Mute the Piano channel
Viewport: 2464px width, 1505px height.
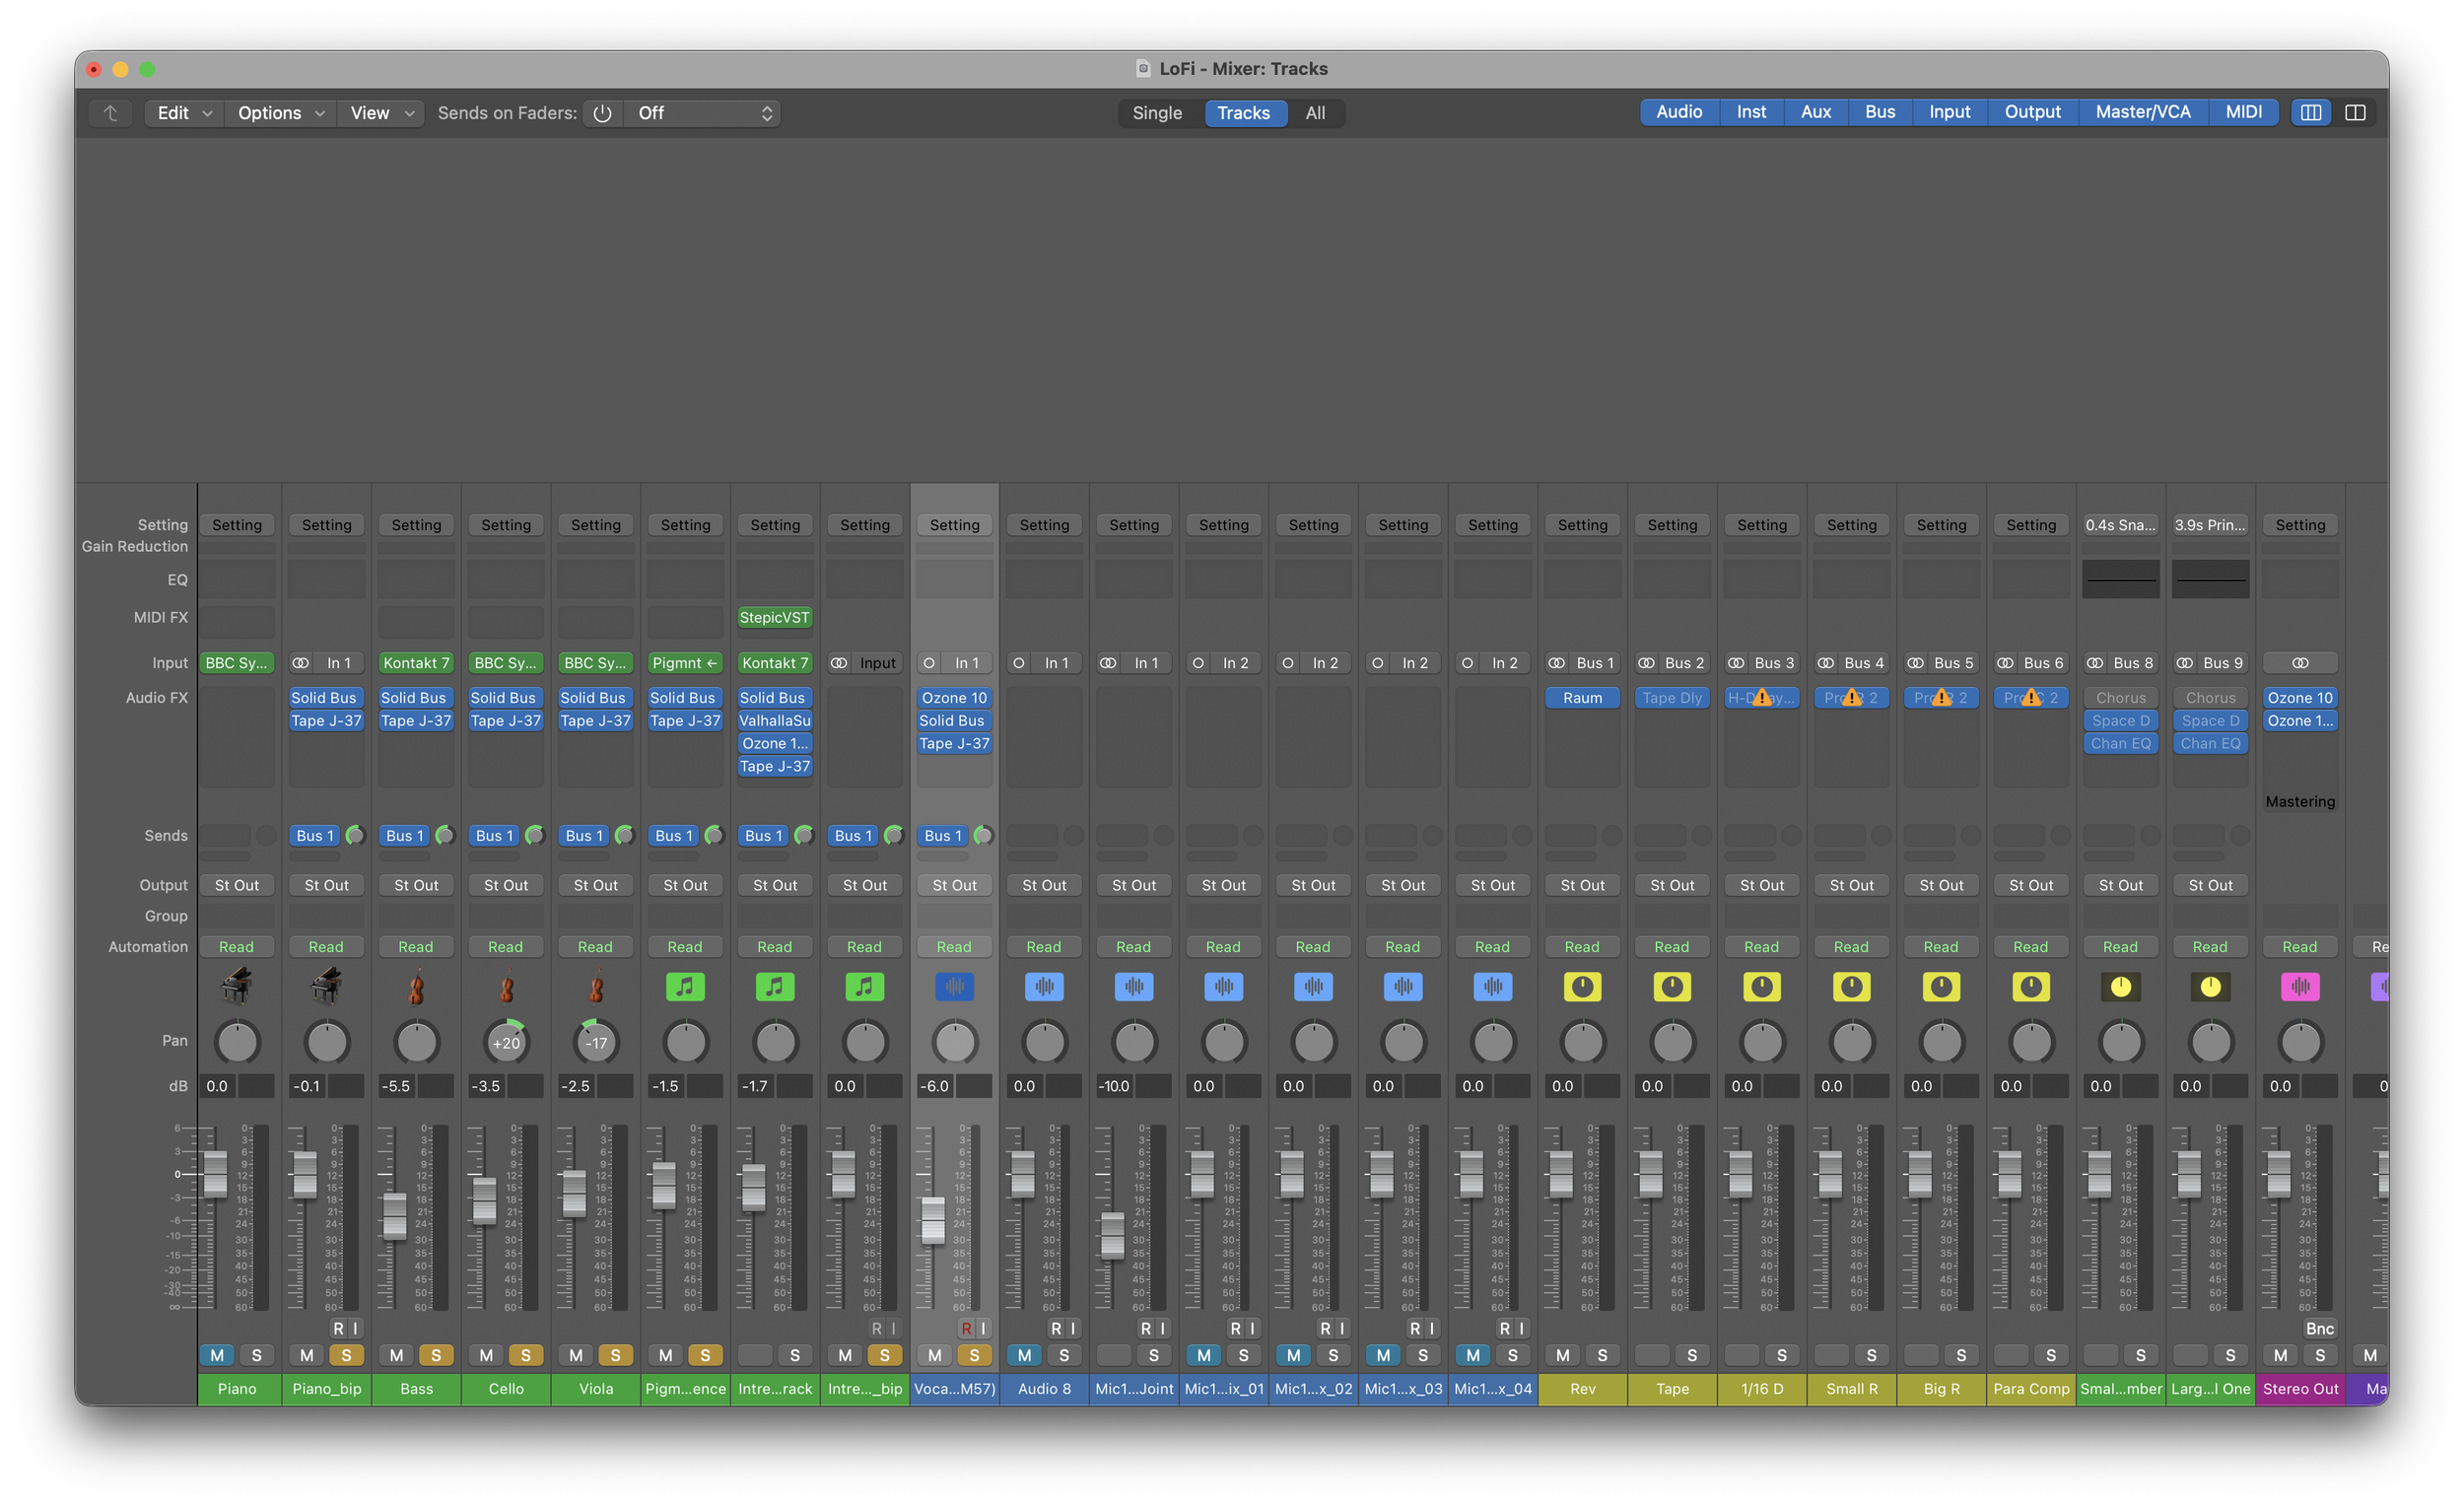tap(217, 1355)
